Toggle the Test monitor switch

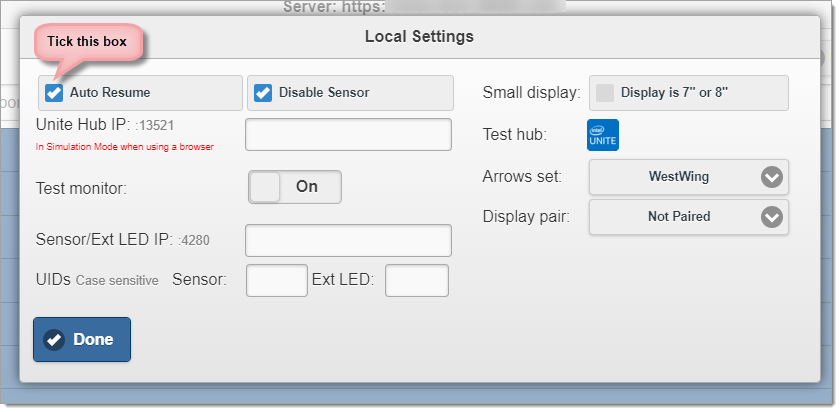click(x=295, y=187)
